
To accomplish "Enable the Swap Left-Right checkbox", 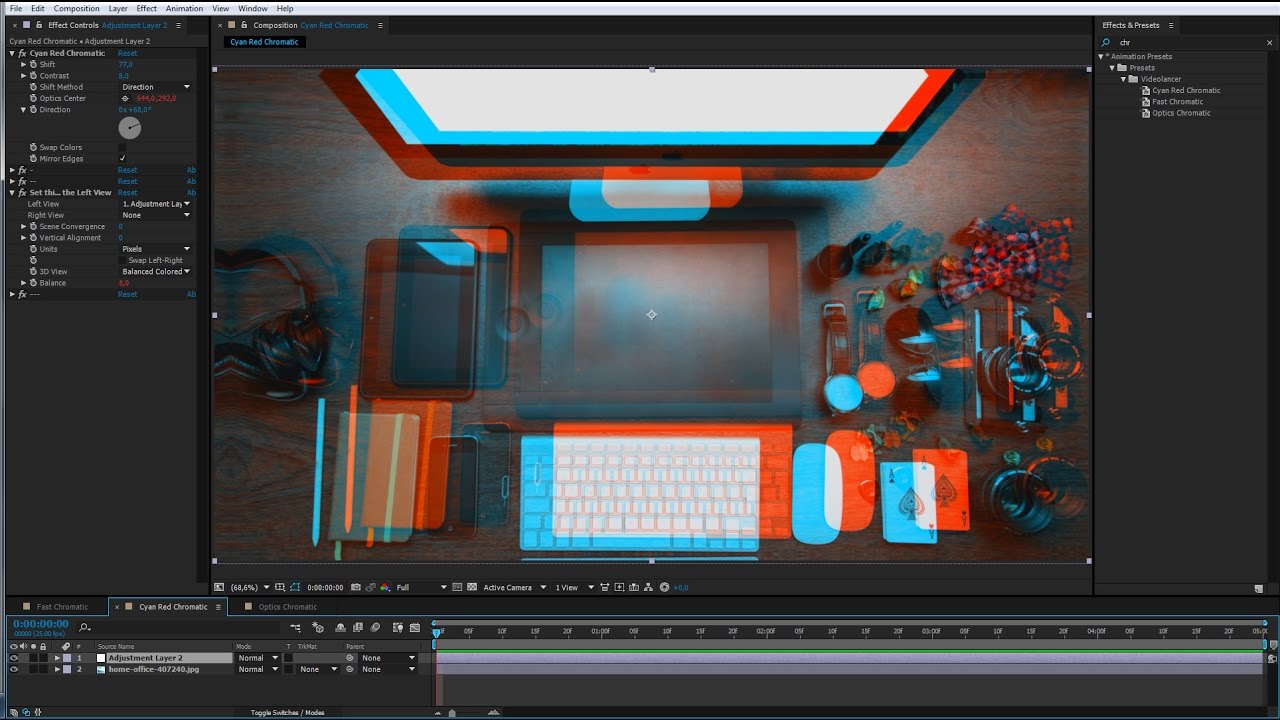I will point(123,260).
